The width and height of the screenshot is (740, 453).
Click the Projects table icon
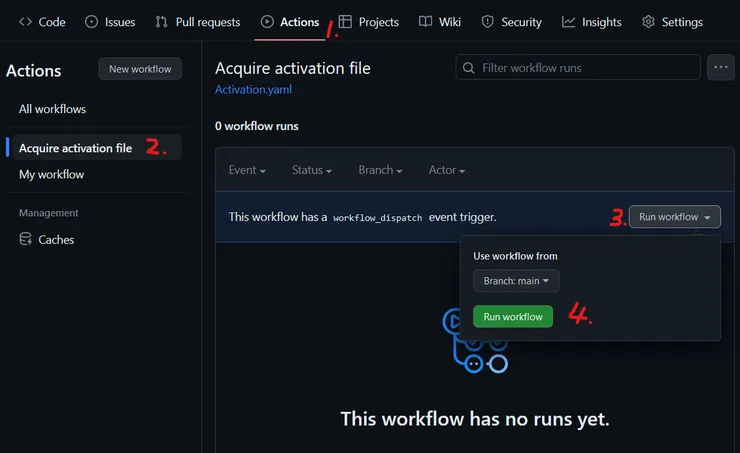[x=345, y=22]
